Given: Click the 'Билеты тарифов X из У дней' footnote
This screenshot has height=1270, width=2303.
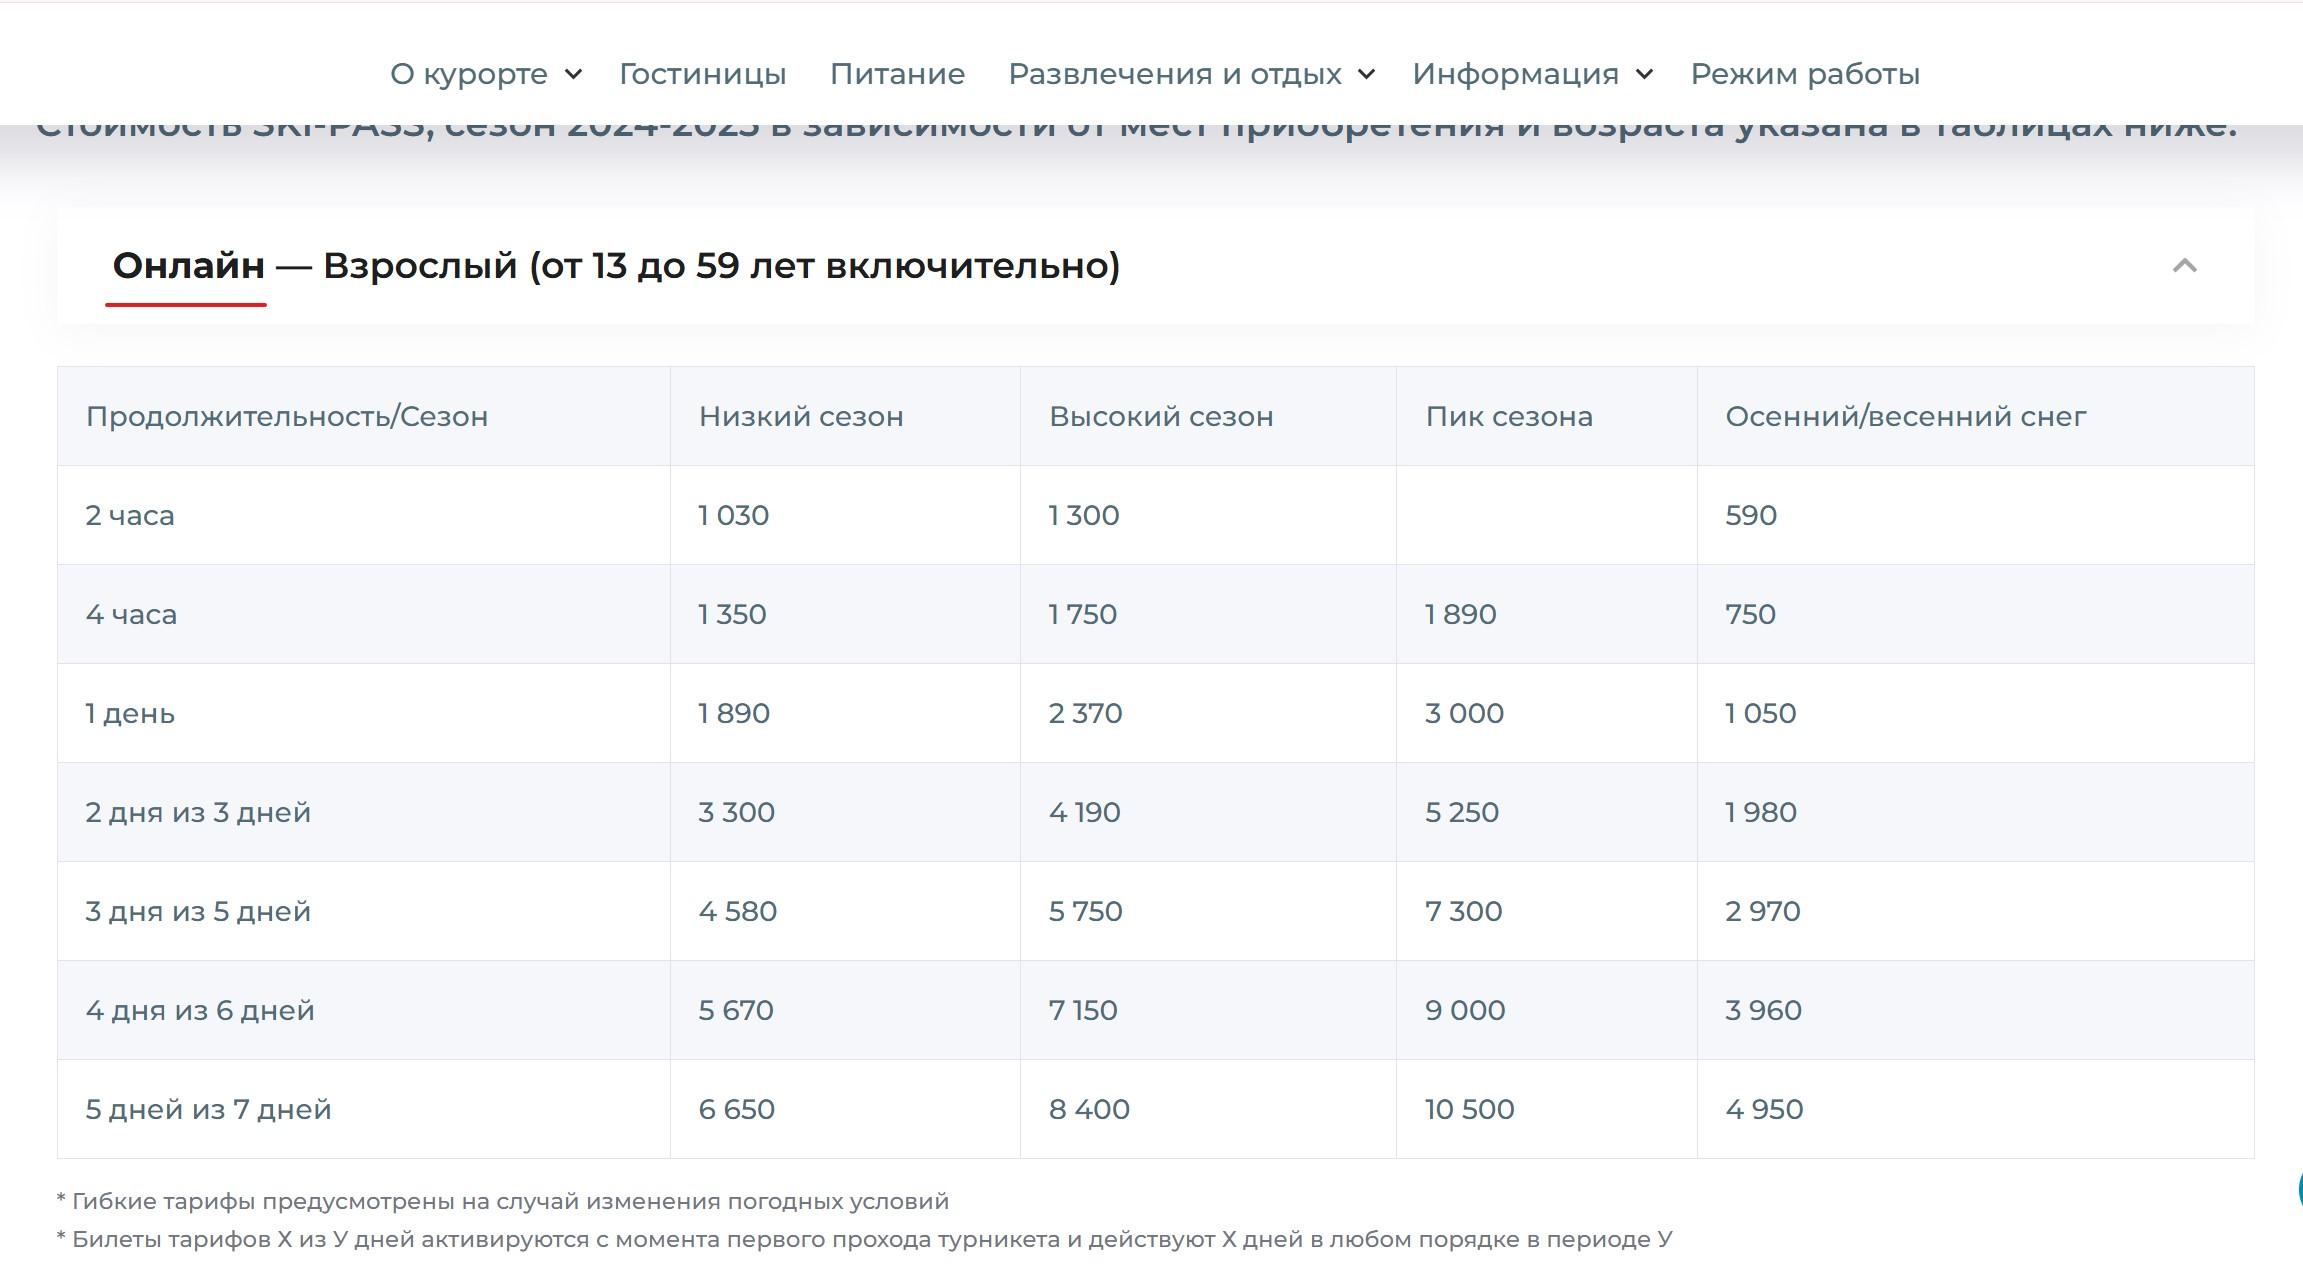Looking at the screenshot, I should [x=865, y=1239].
